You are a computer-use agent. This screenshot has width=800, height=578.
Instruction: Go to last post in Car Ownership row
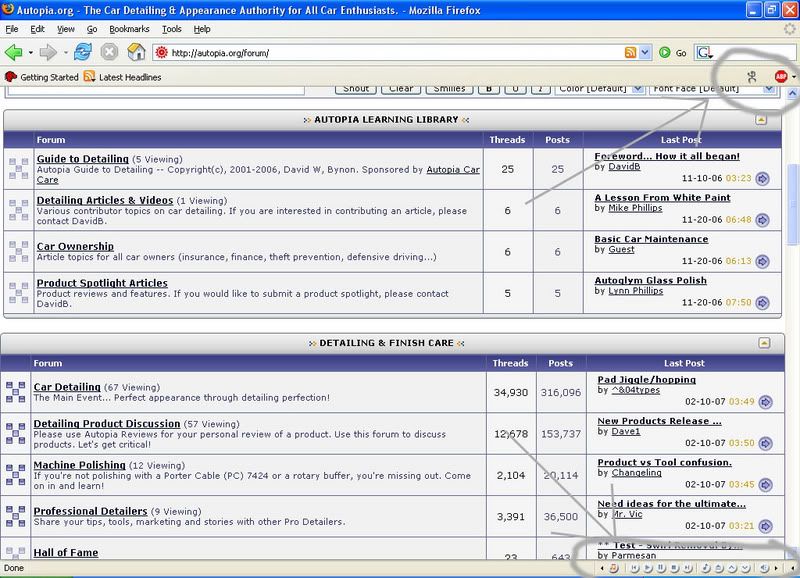coord(762,261)
